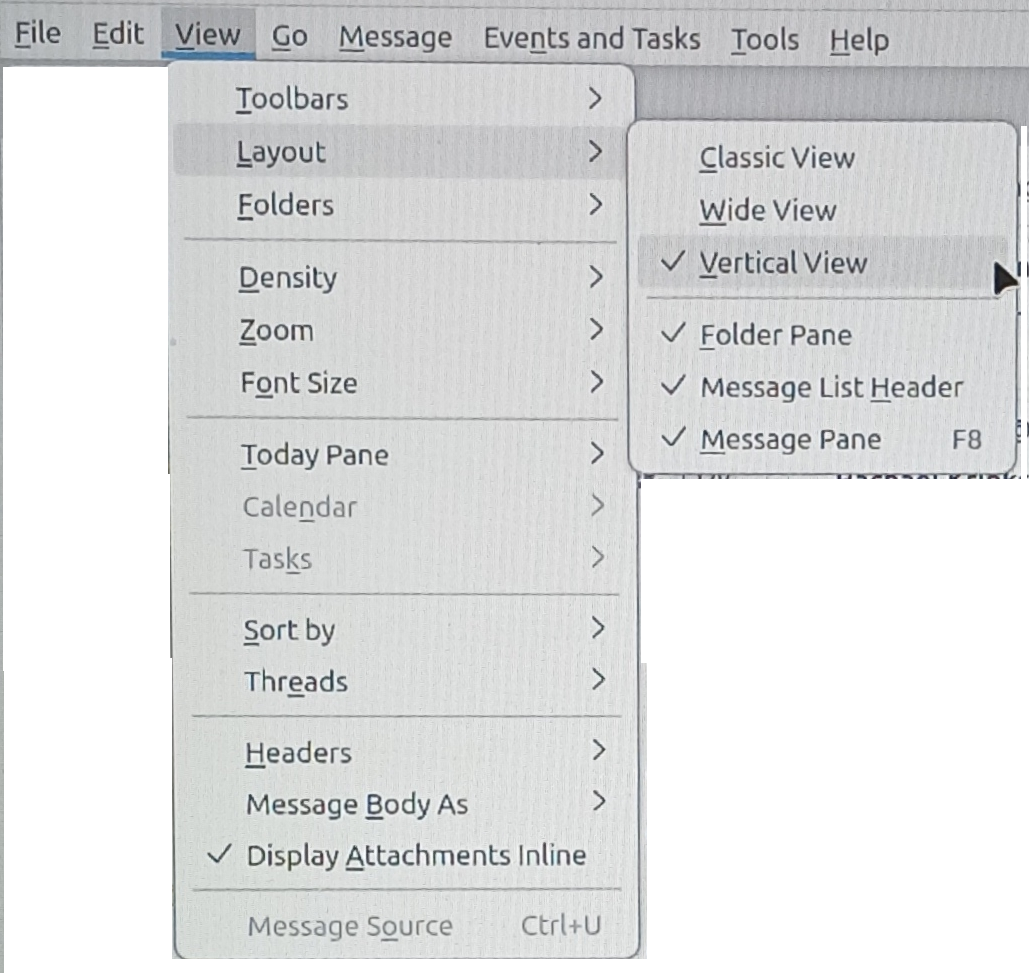The width and height of the screenshot is (1029, 973).
Task: Open the Go menu
Action: click(x=289, y=37)
